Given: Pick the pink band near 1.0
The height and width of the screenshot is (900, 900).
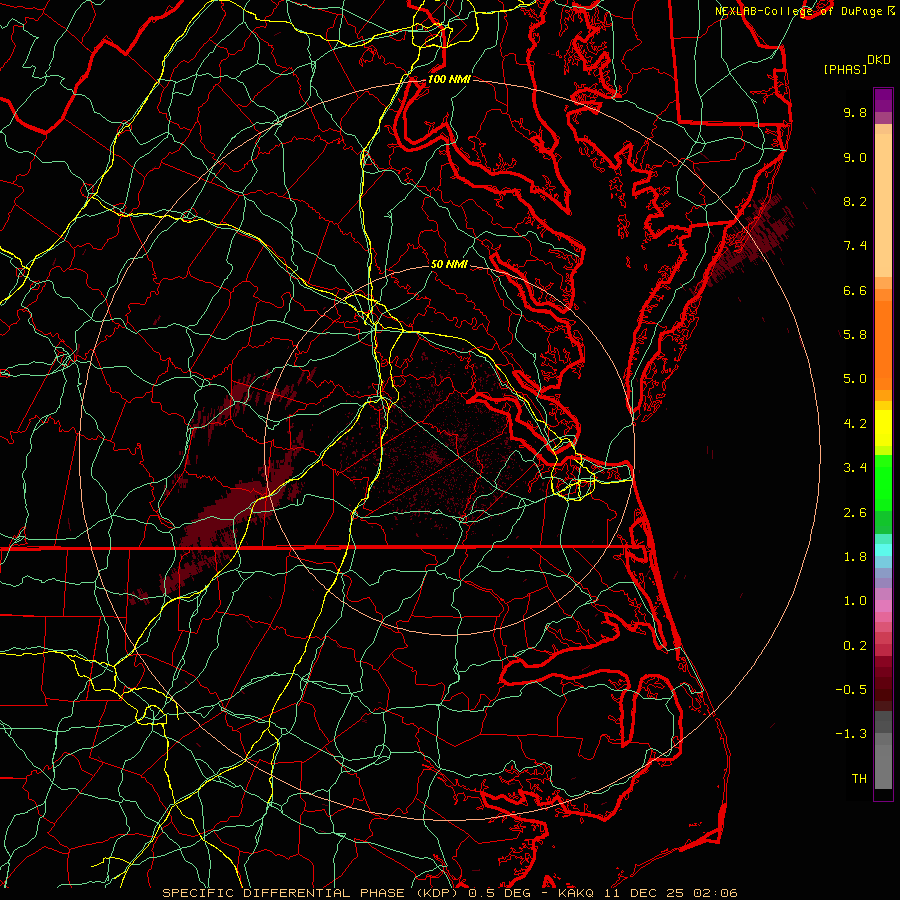Looking at the screenshot, I should point(883,605).
